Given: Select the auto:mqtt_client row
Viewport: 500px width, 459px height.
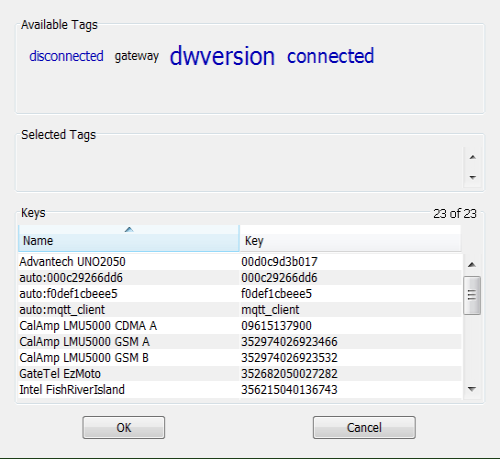Looking at the screenshot, I should point(240,310).
